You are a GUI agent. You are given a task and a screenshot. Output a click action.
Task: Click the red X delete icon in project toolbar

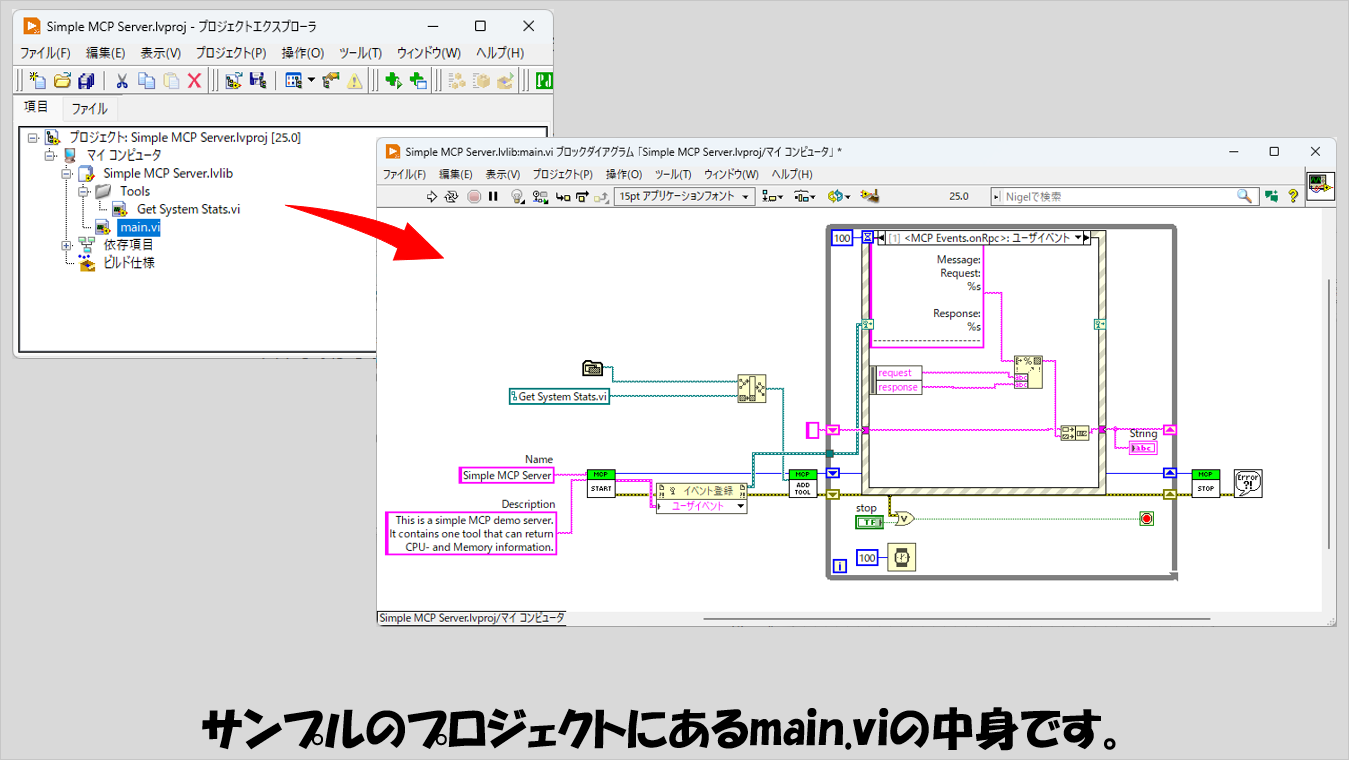(x=195, y=81)
